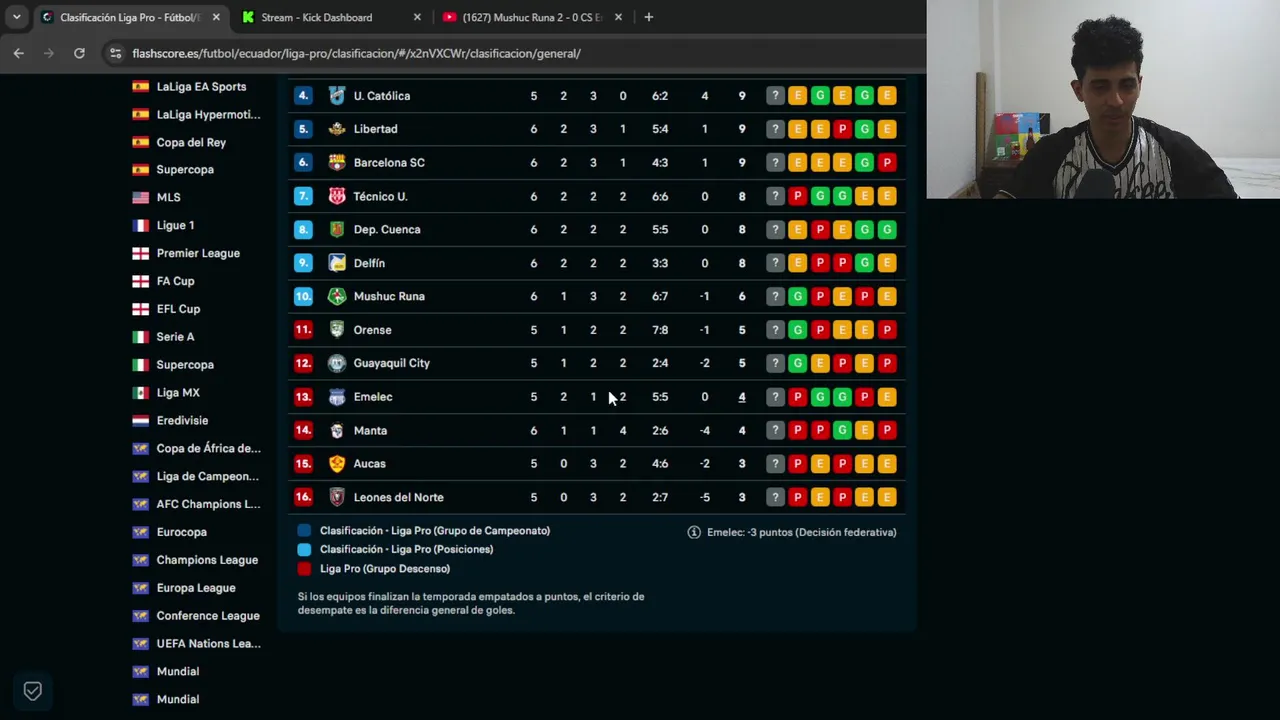The image size is (1280, 720).
Task: Click the info icon beside Emelec points deduction
Action: coord(694,532)
